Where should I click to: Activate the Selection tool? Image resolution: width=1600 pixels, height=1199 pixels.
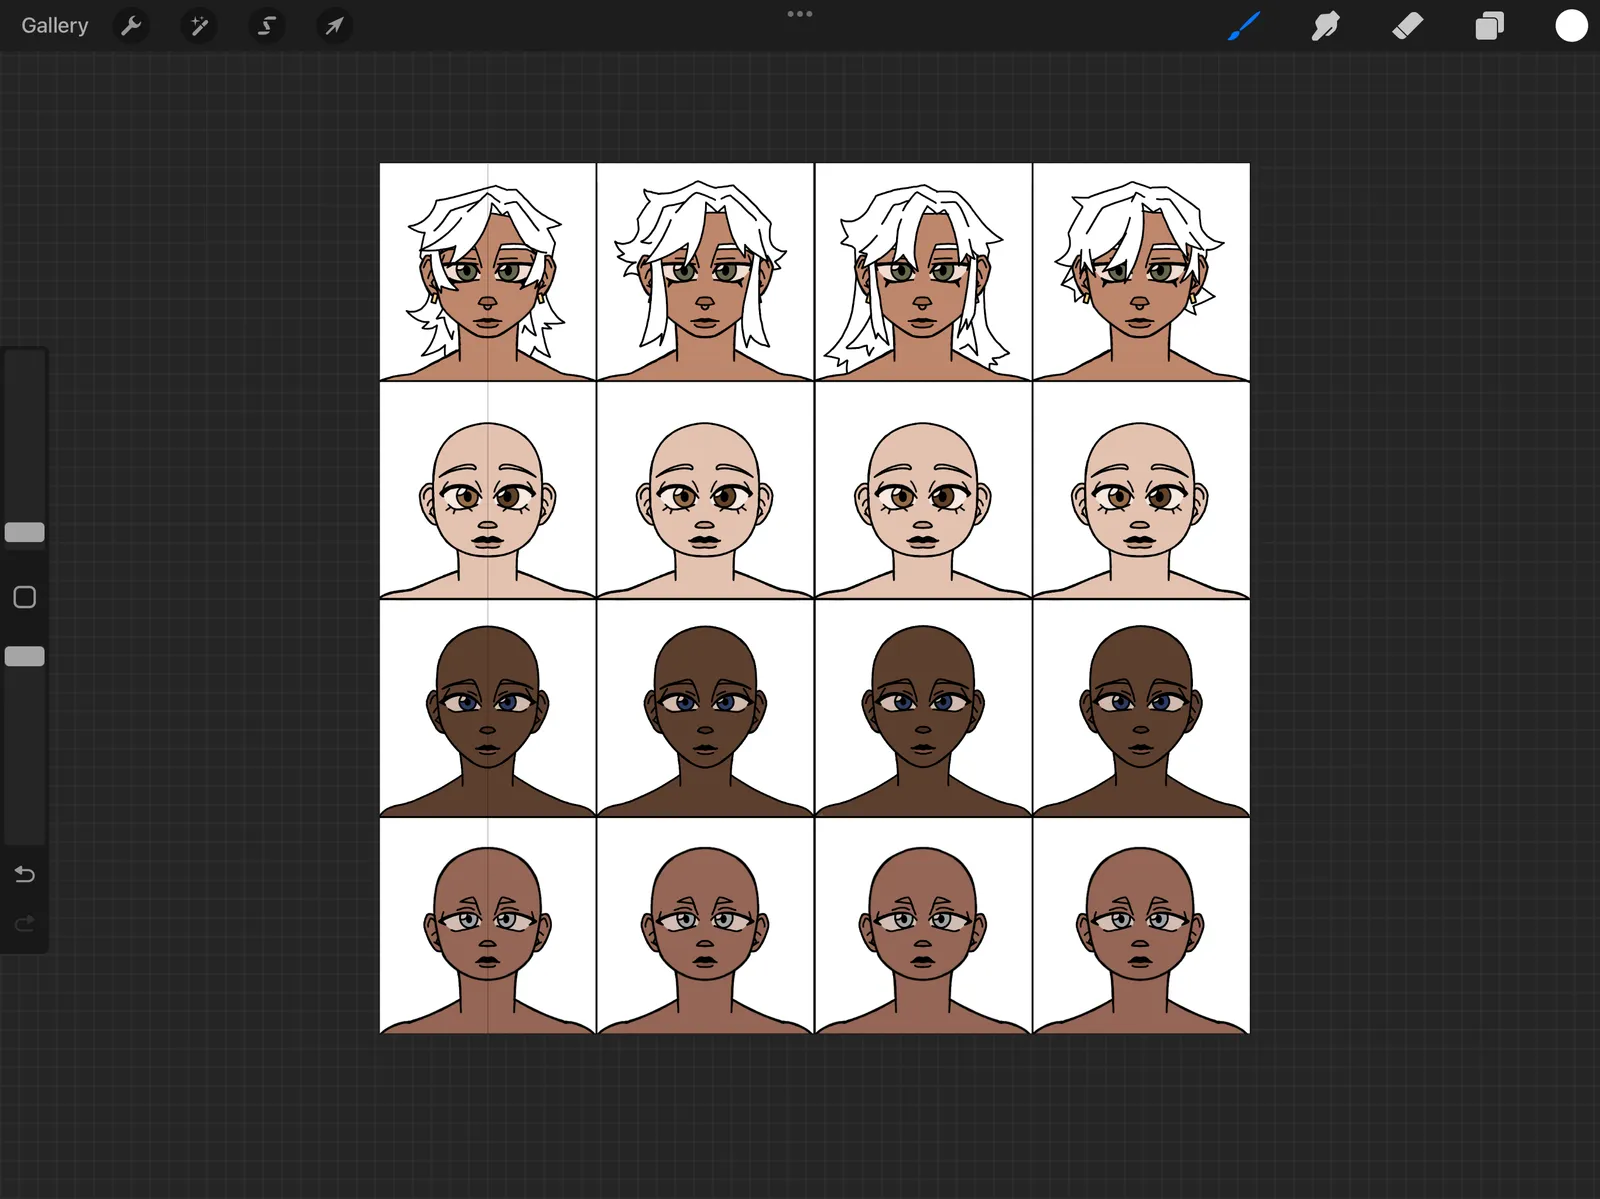(267, 26)
